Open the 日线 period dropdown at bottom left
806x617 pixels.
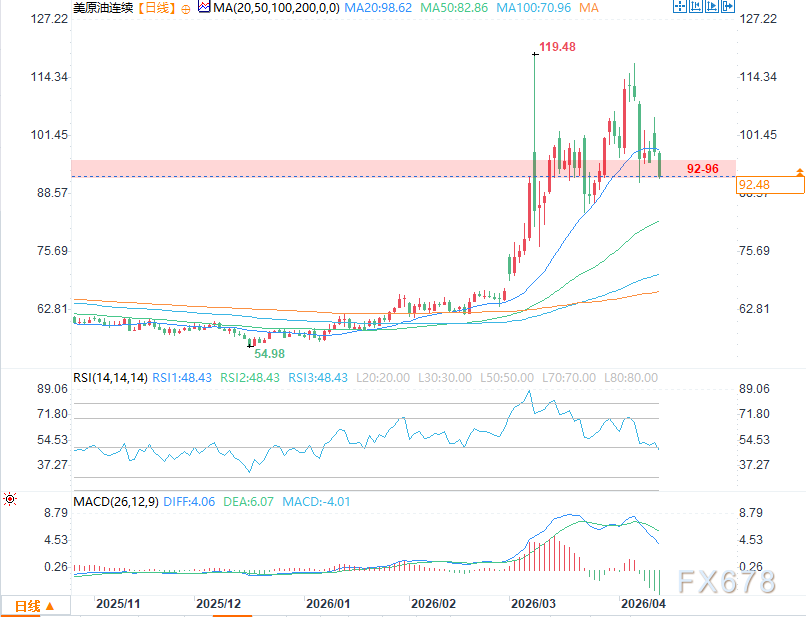pyautogui.click(x=35, y=606)
